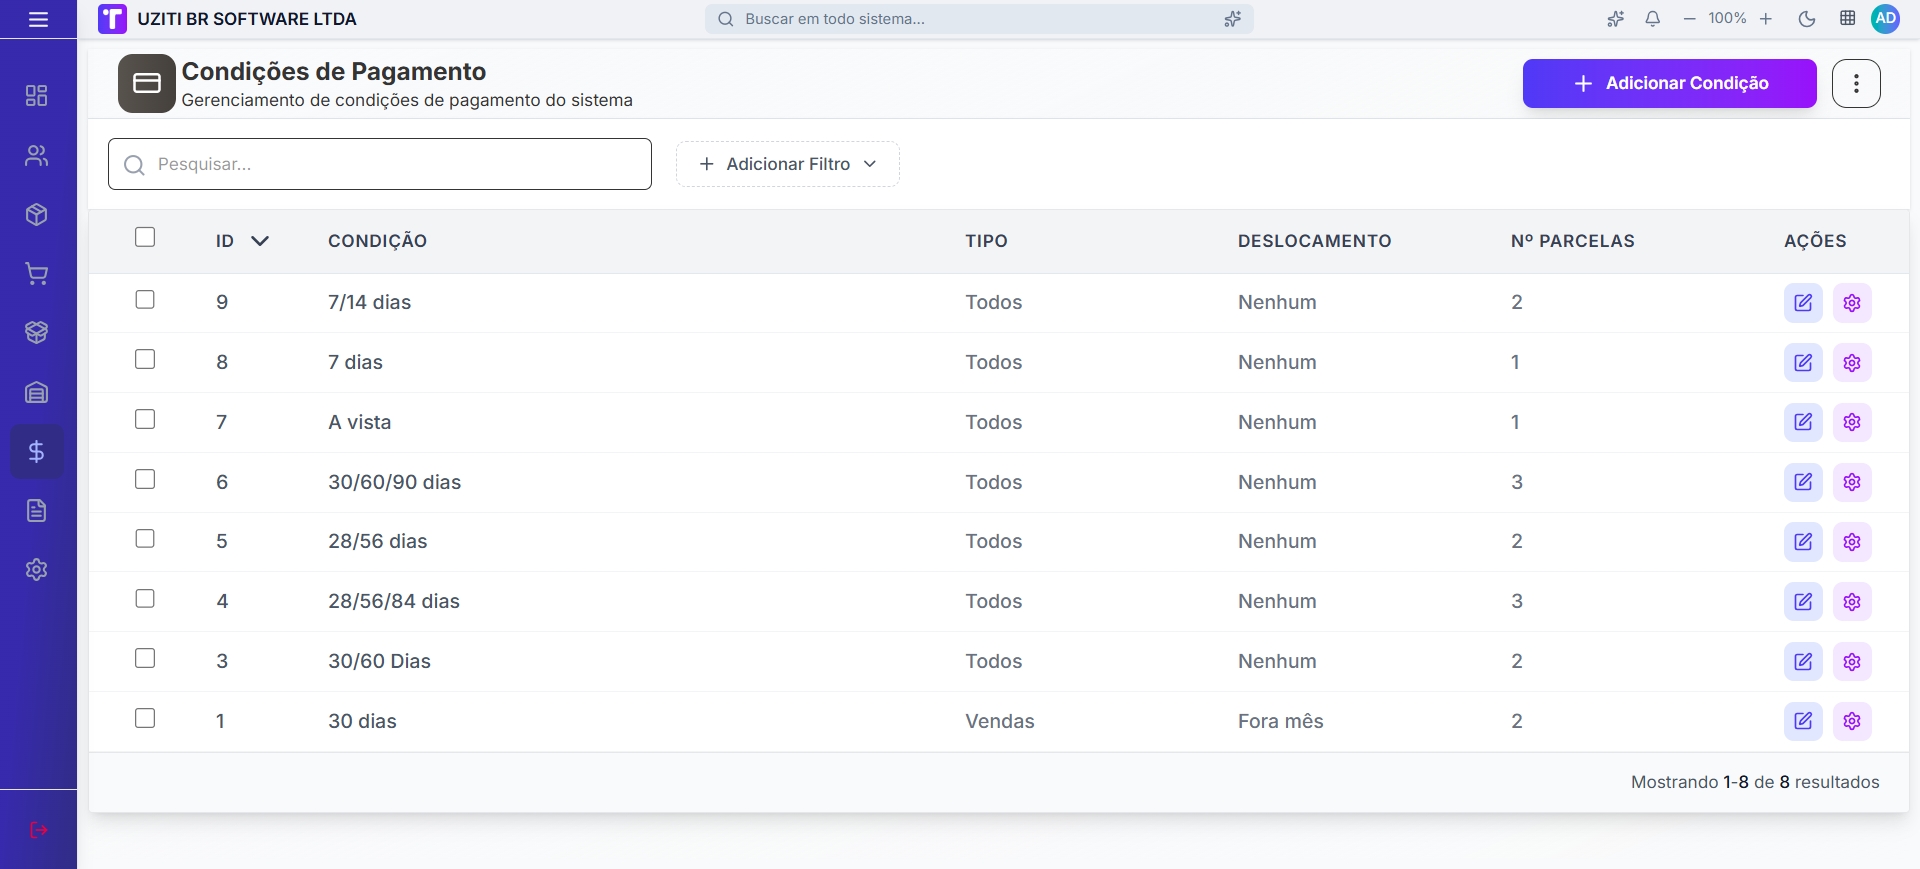Check the box for the A vista row
This screenshot has height=869, width=1920.
pyautogui.click(x=145, y=419)
